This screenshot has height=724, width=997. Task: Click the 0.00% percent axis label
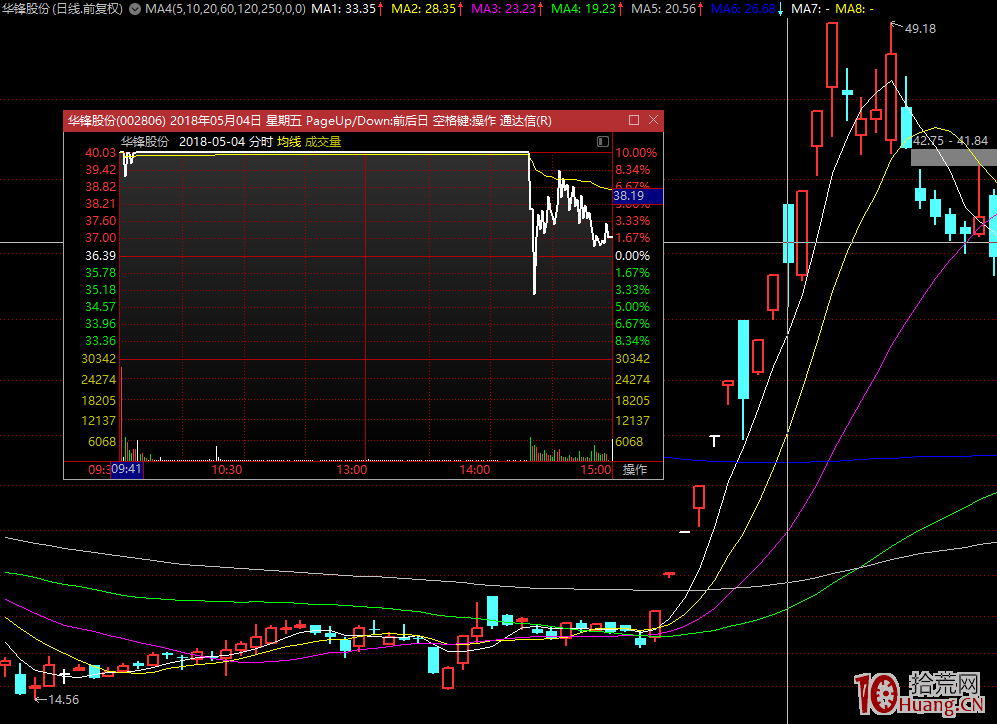click(632, 256)
